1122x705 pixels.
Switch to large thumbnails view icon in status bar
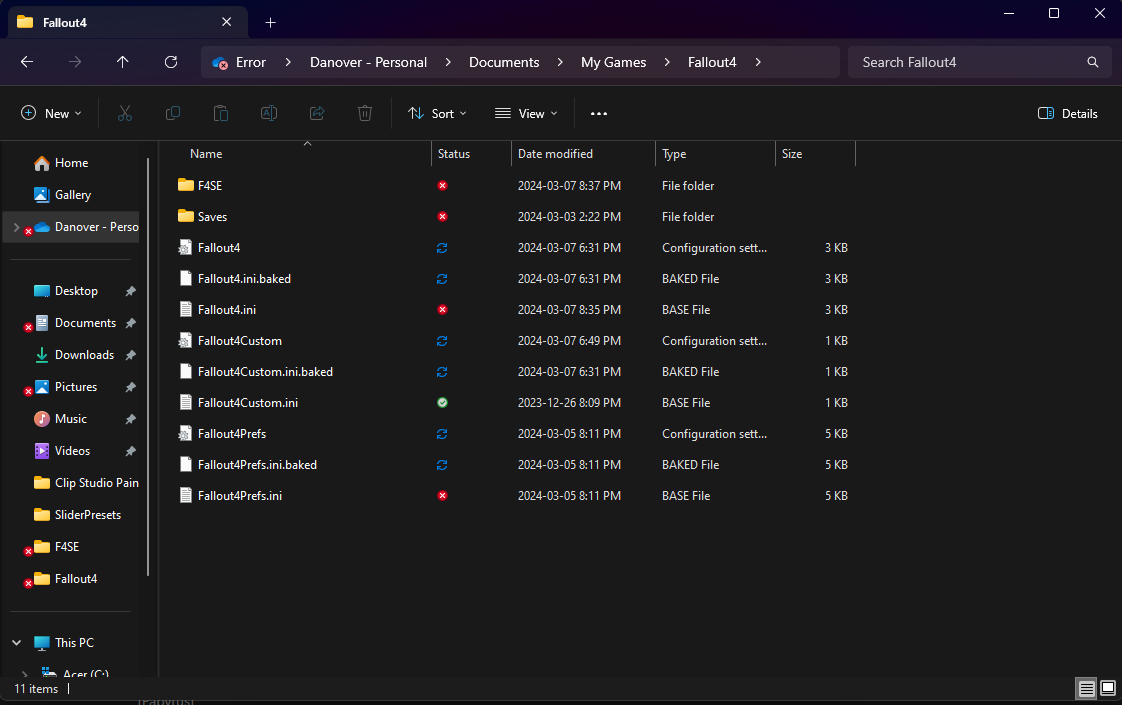pos(1108,689)
